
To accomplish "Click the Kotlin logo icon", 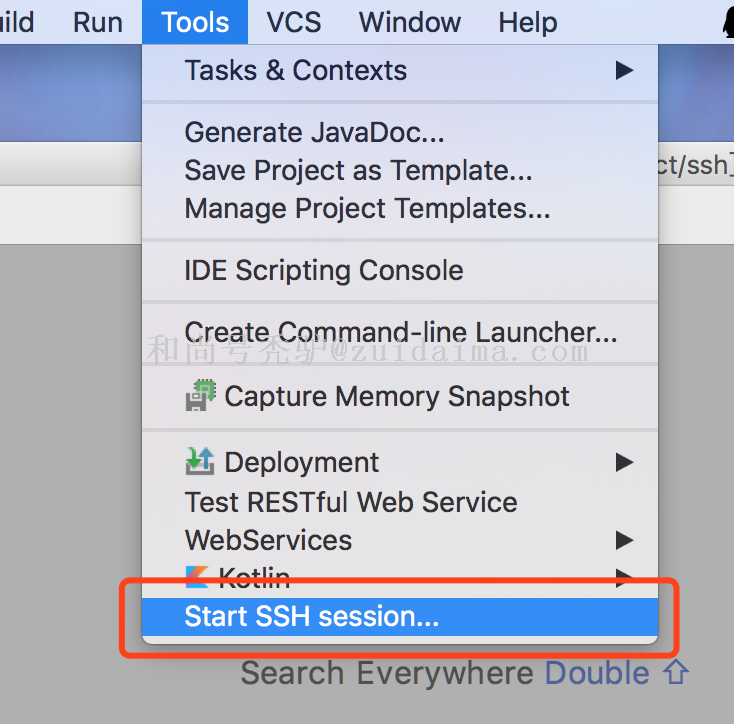I will [198, 574].
